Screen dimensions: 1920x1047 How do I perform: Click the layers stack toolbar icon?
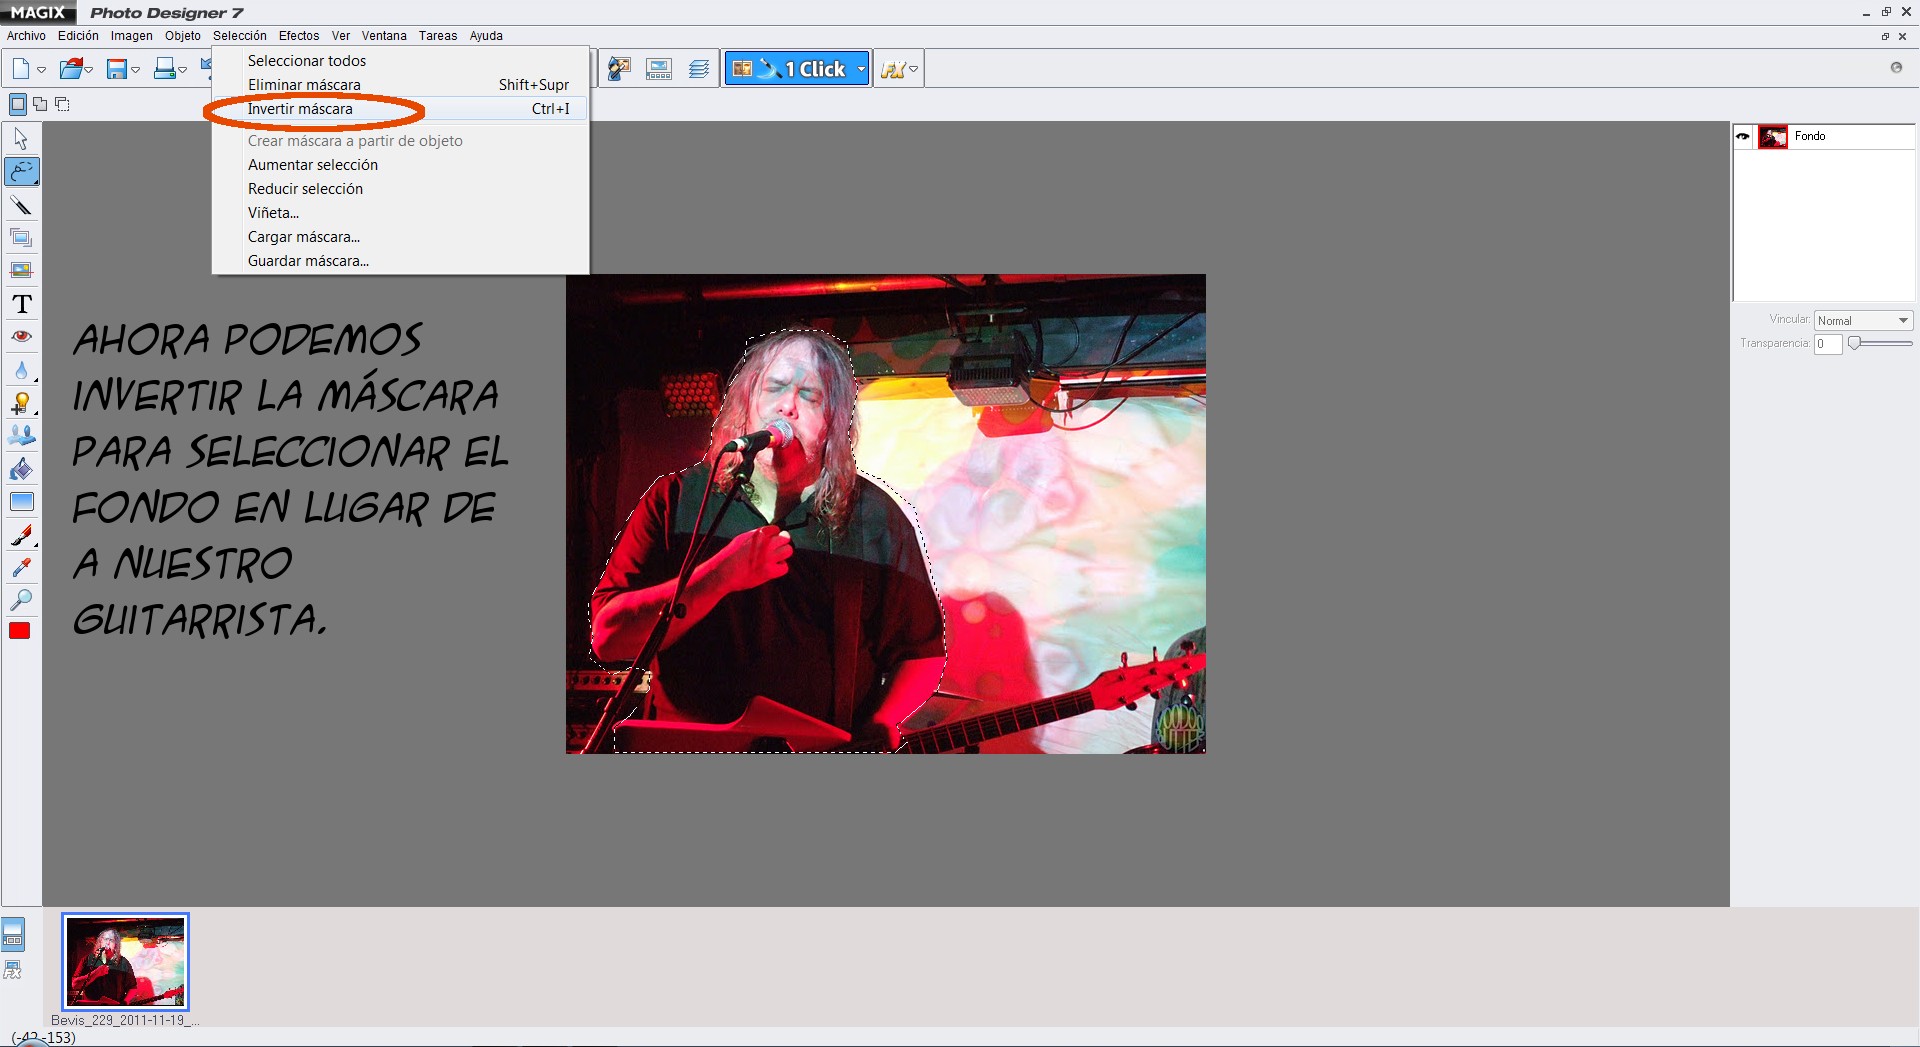[x=698, y=69]
